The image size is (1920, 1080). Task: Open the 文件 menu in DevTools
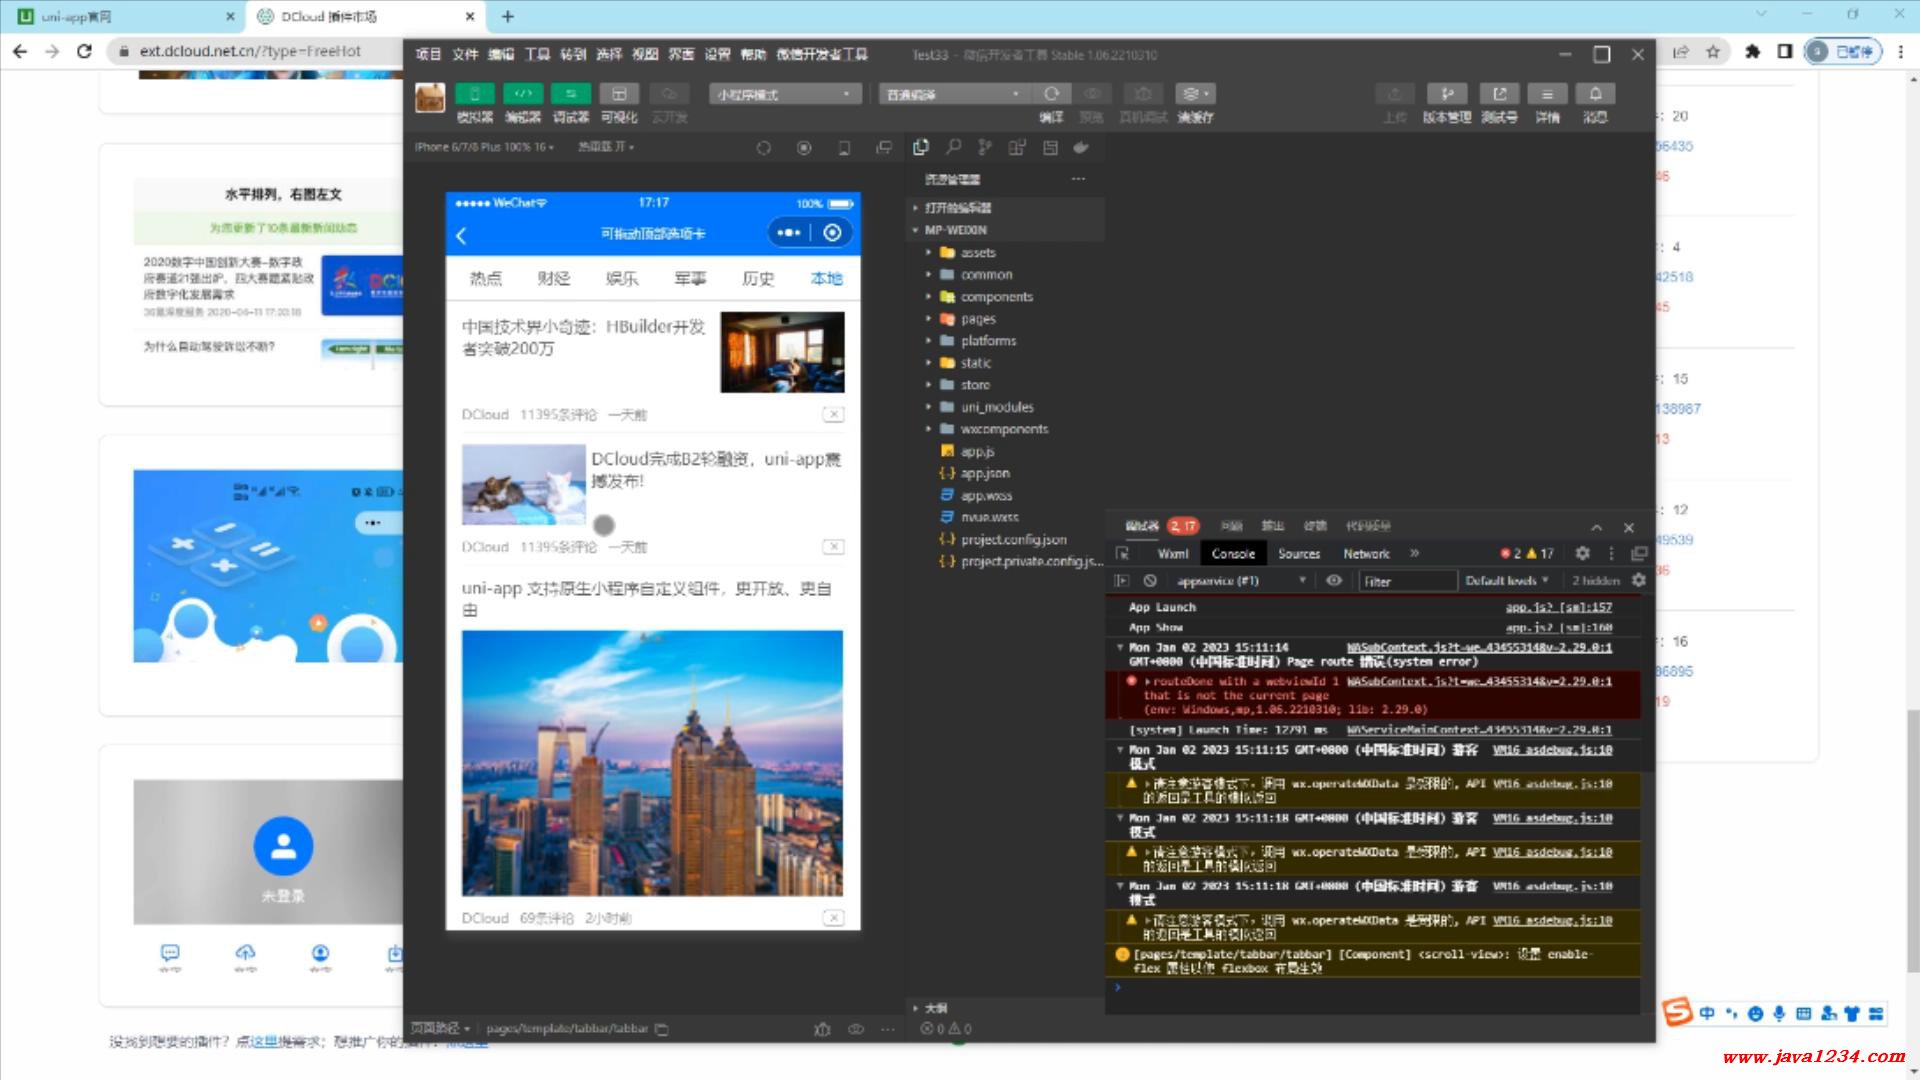tap(465, 54)
